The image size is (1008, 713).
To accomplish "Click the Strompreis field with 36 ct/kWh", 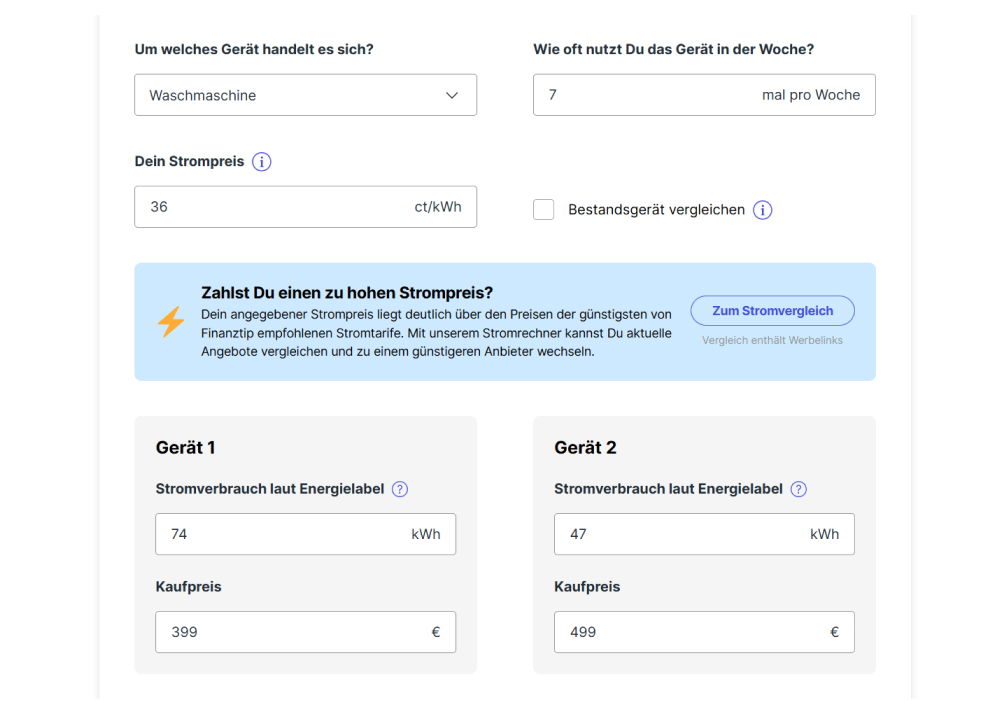I will click(305, 207).
